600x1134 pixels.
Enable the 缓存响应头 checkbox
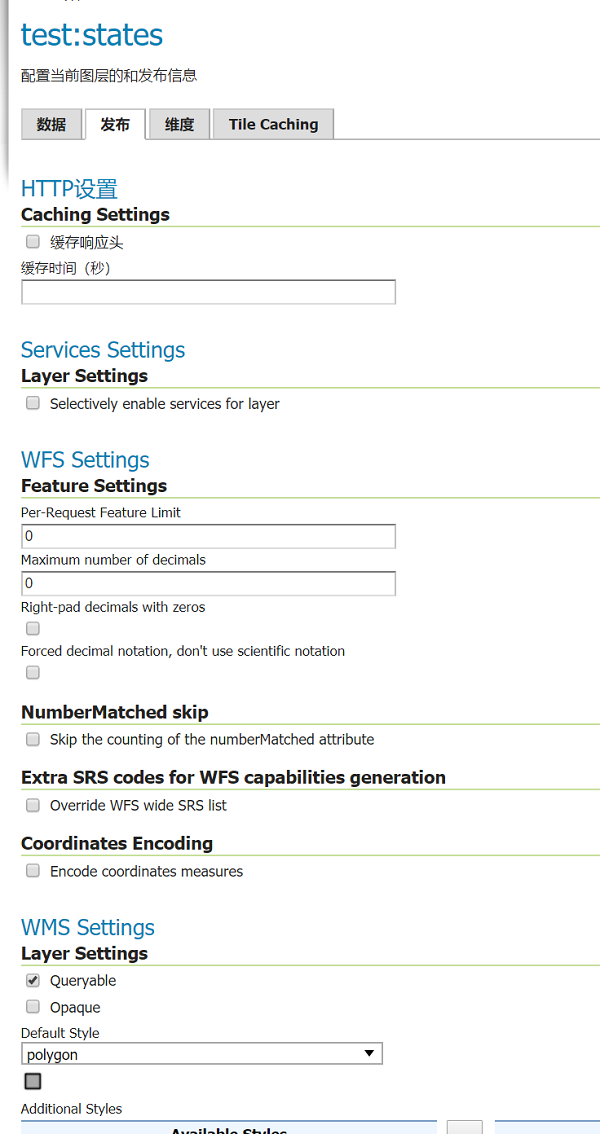pos(33,242)
